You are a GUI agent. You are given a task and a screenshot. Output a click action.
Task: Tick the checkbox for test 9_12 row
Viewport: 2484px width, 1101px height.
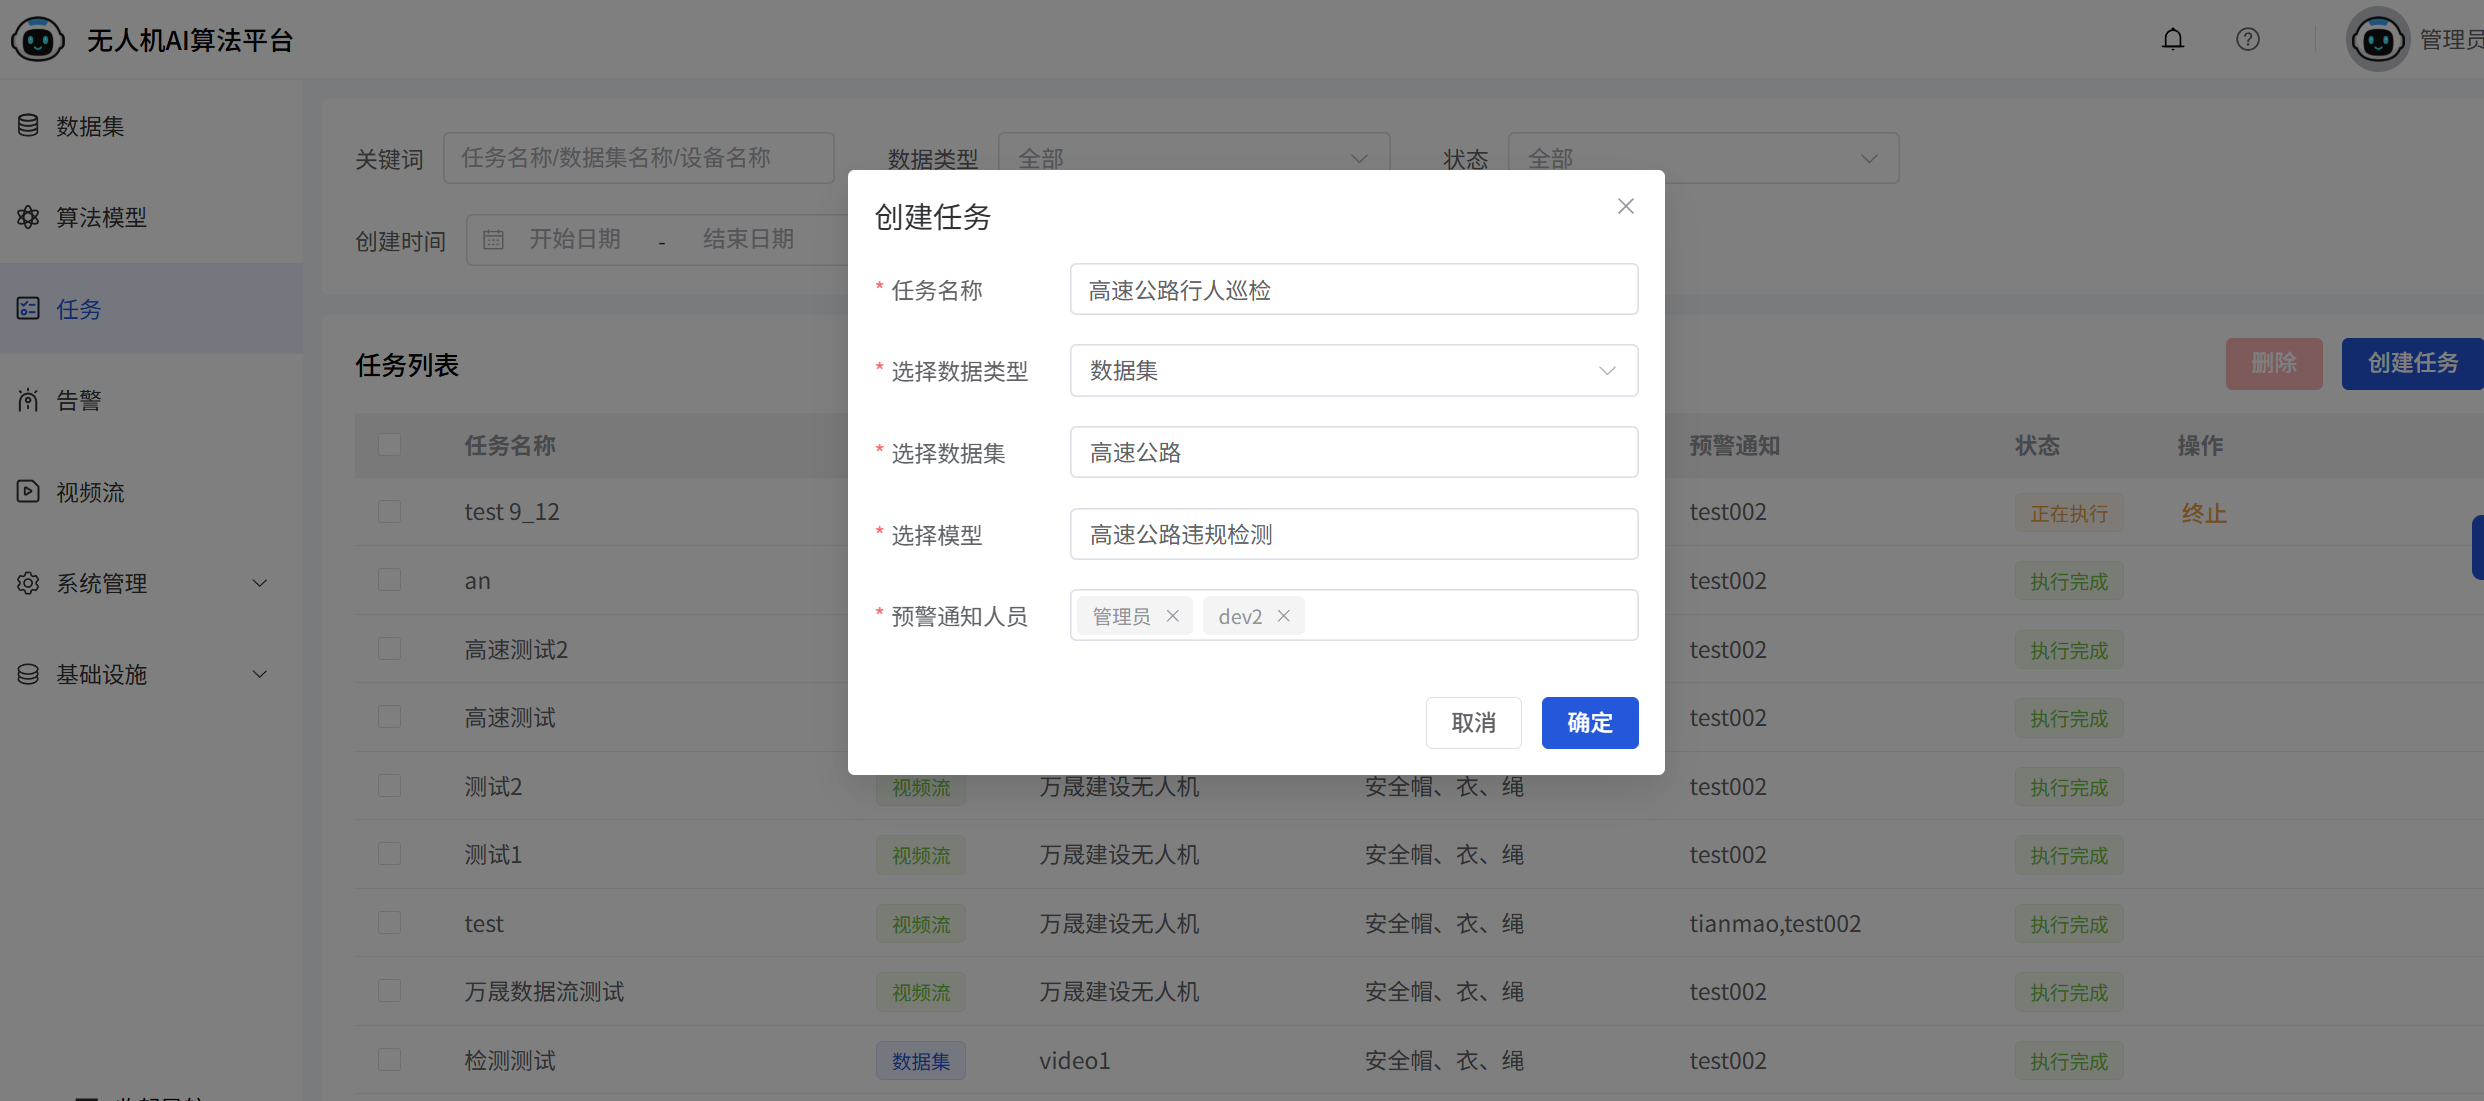coord(390,512)
